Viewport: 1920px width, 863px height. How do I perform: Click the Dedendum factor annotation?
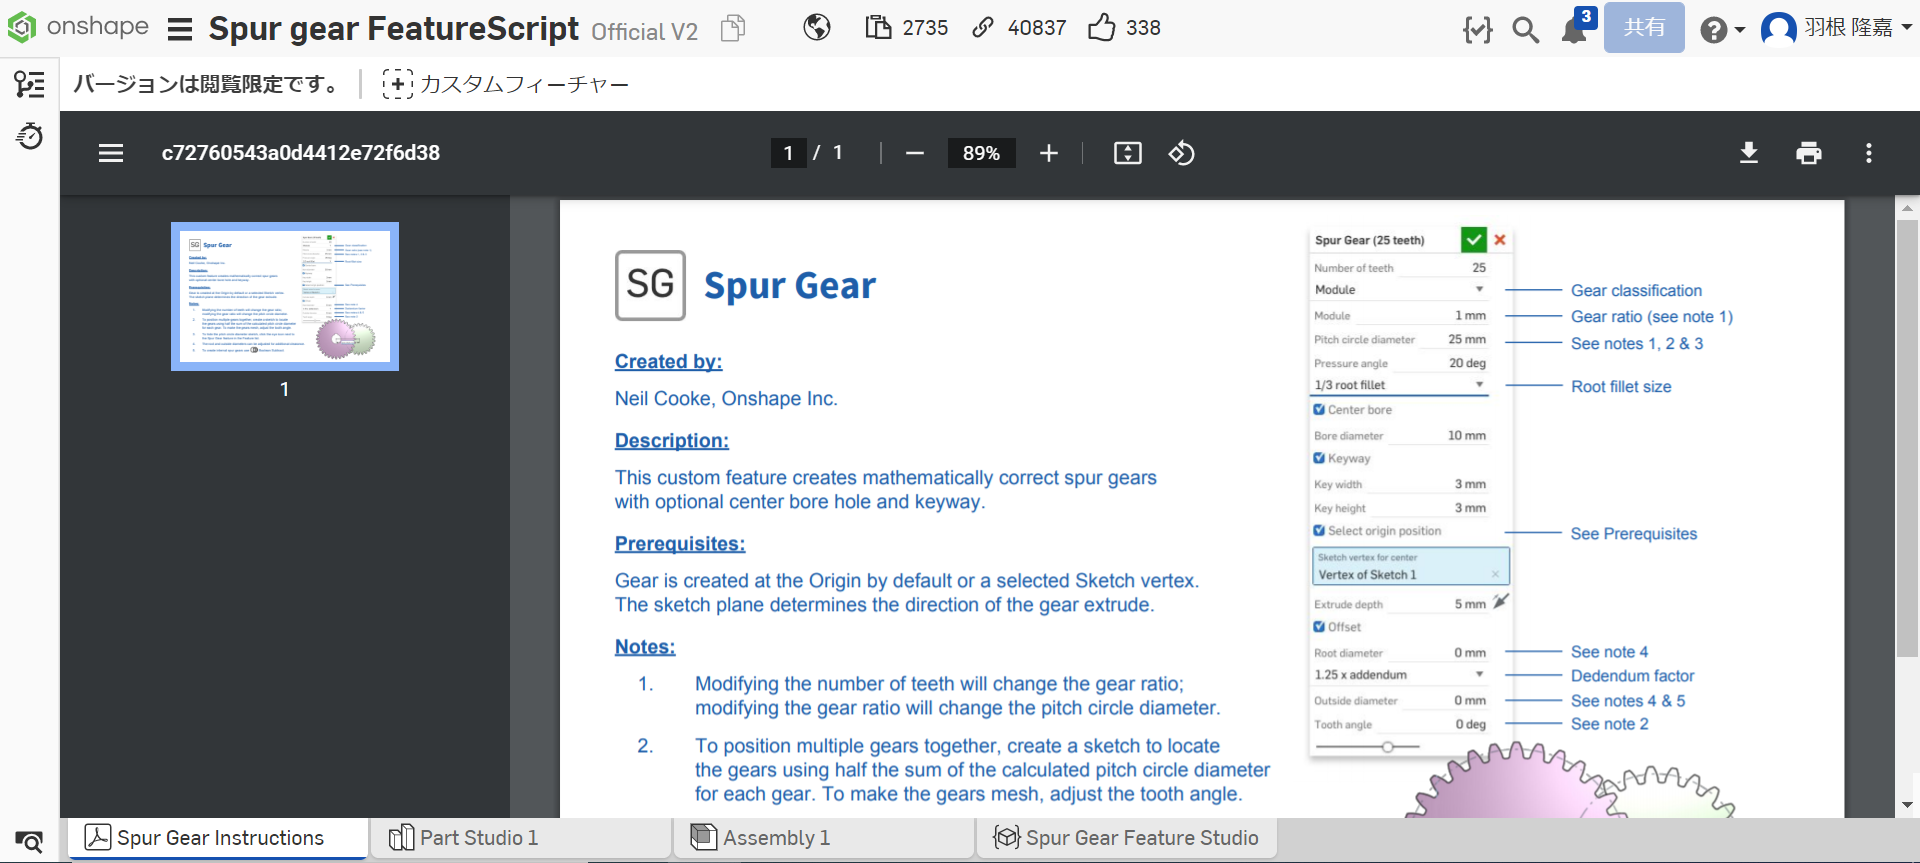(1632, 675)
